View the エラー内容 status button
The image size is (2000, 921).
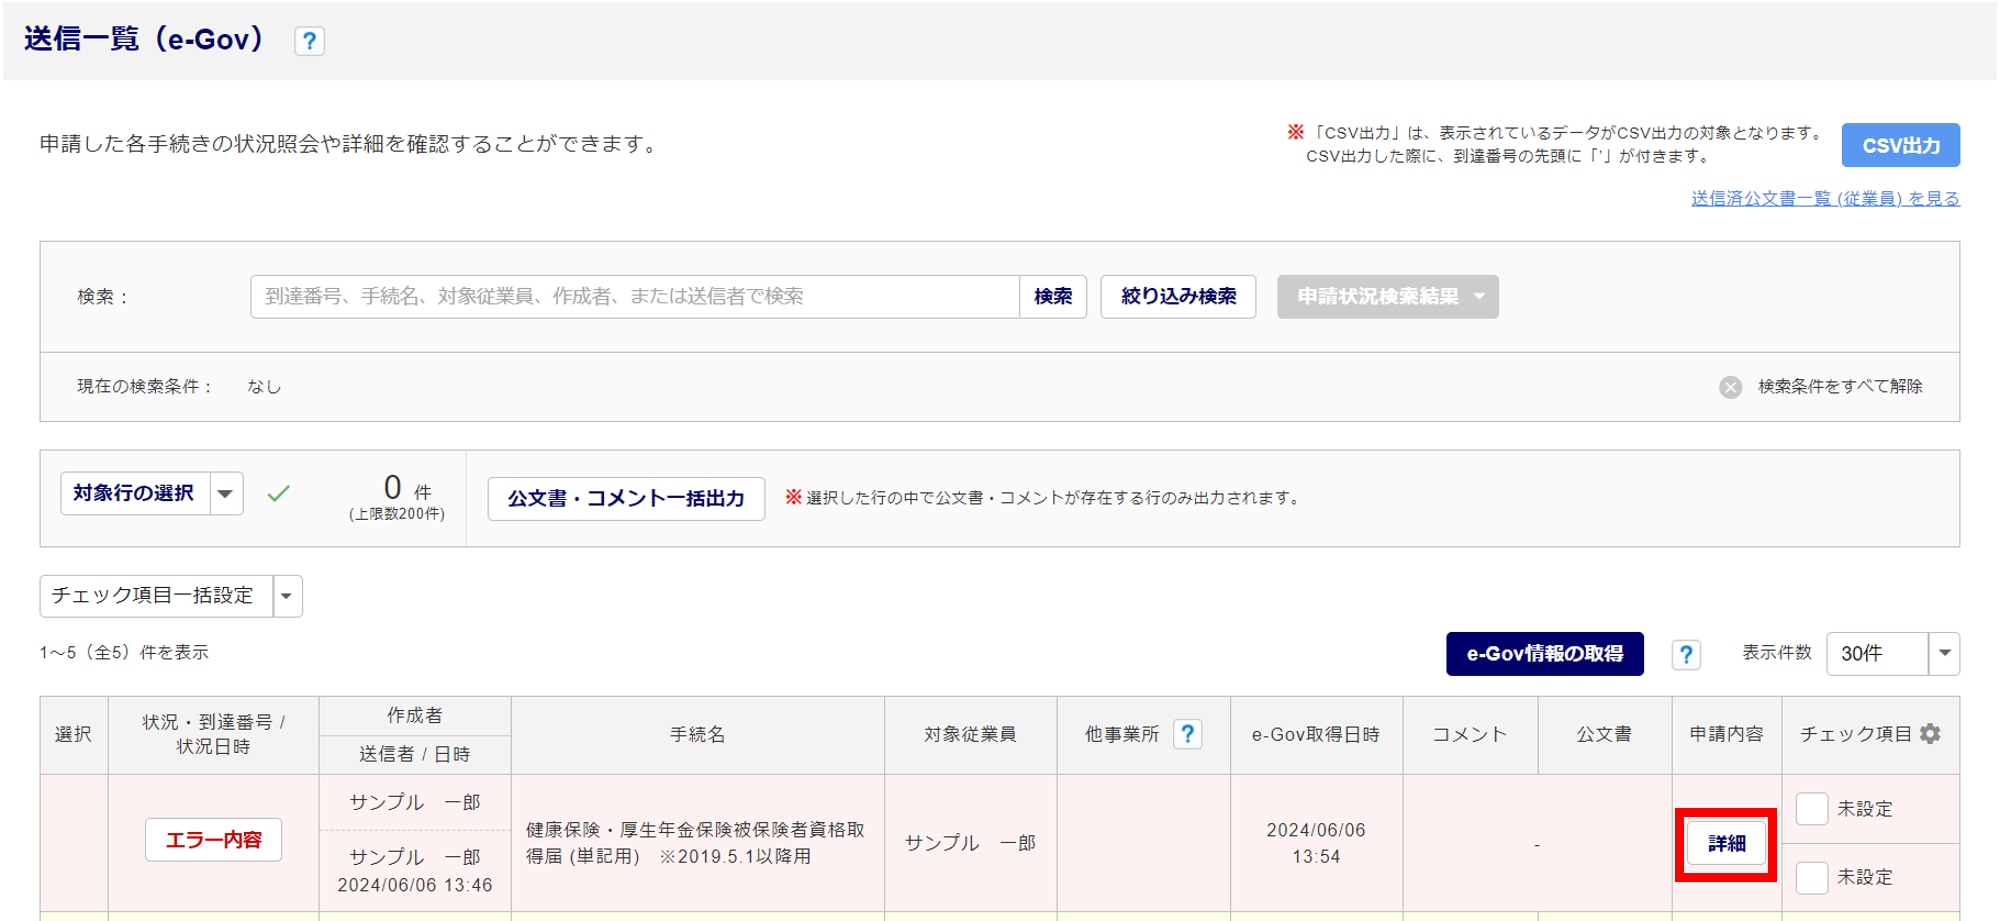click(x=213, y=840)
